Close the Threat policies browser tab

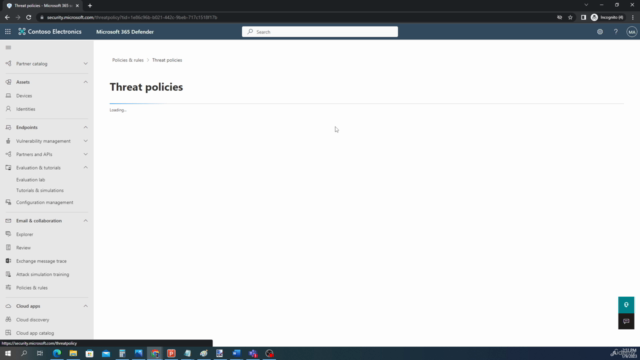[77, 6]
